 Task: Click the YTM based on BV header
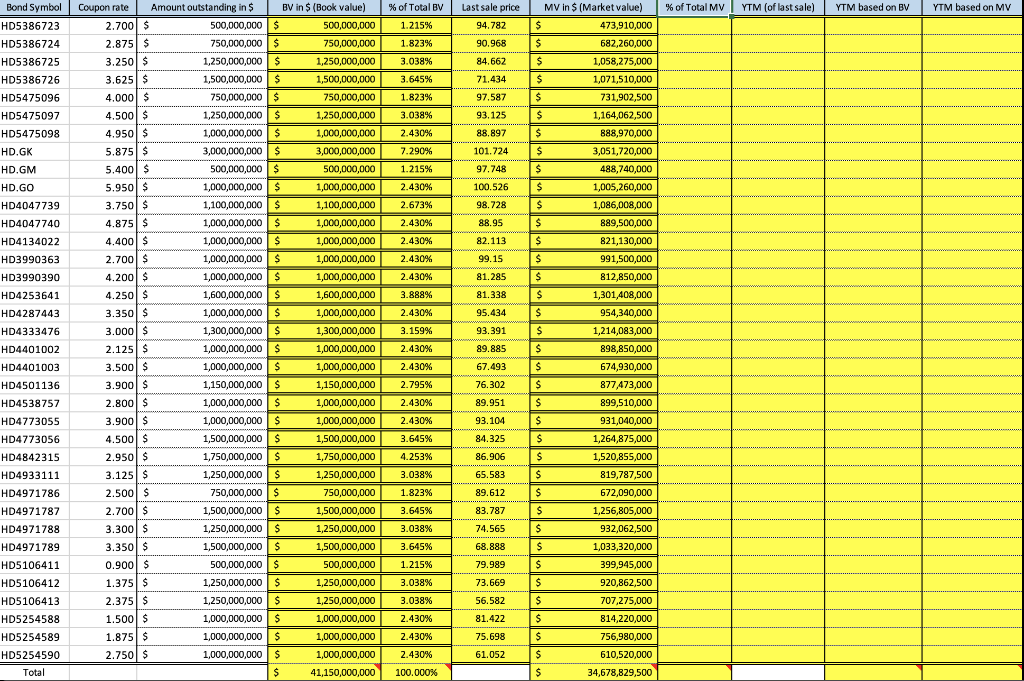[870, 8]
